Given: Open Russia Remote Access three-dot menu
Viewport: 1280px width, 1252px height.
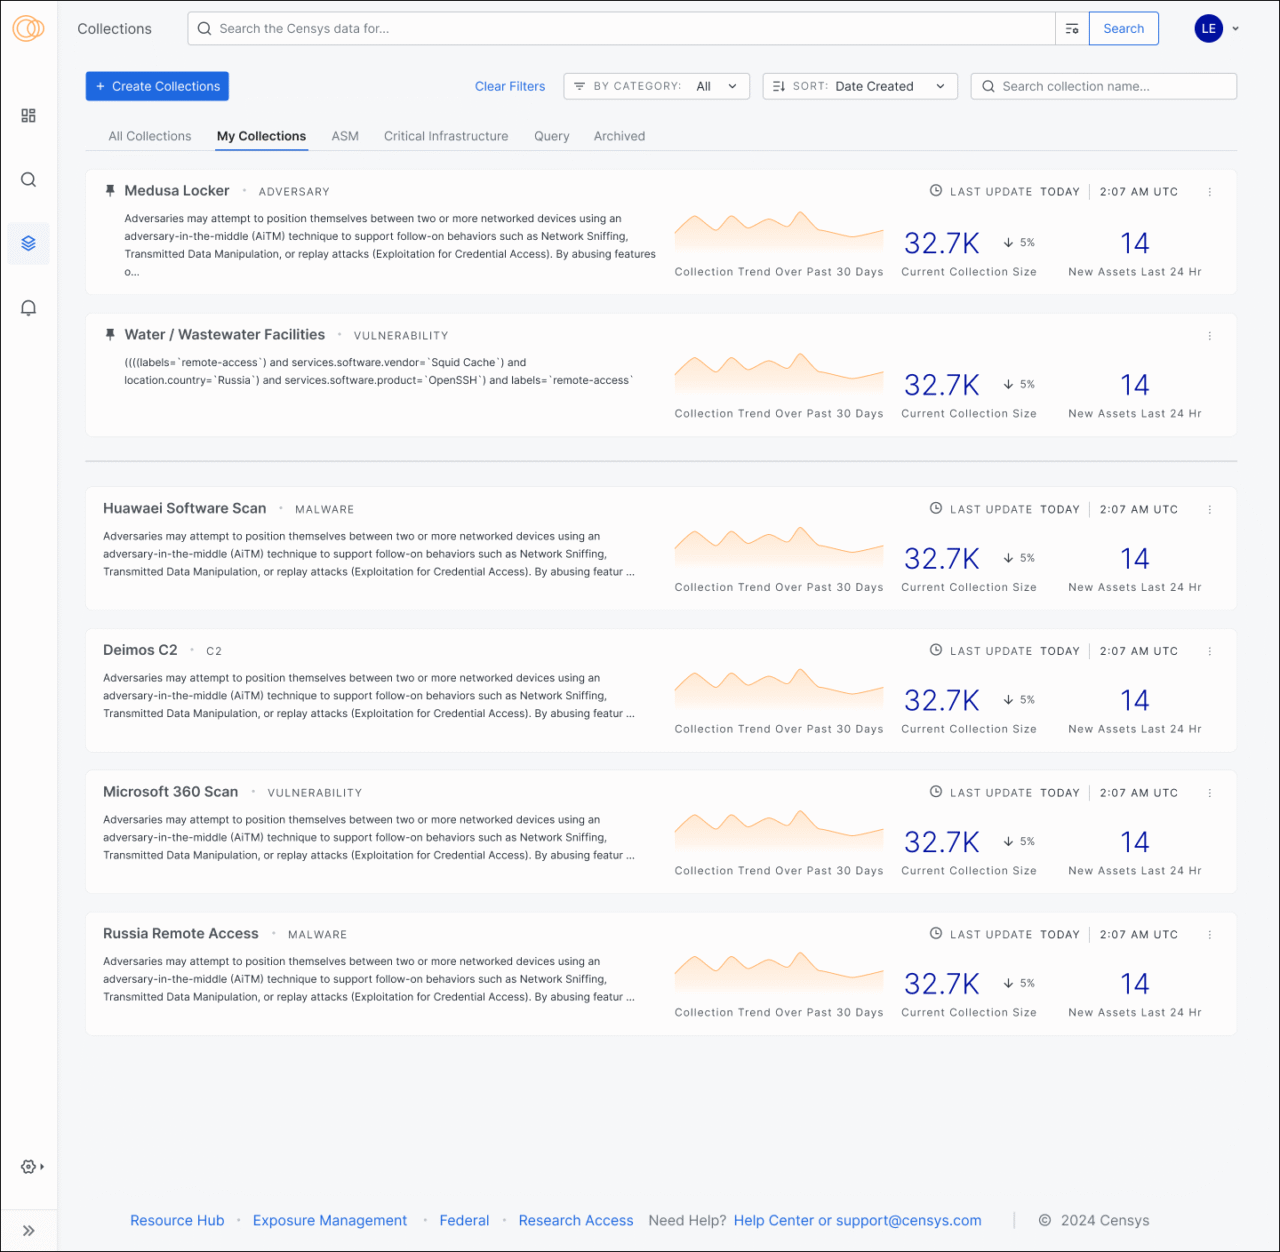Looking at the screenshot, I should [1210, 935].
